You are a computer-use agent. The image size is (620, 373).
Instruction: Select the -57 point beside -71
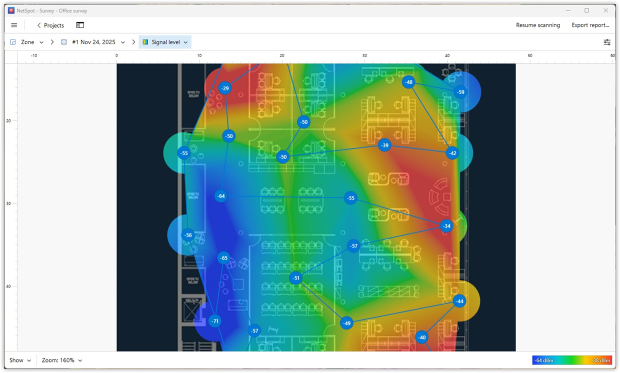(254, 331)
